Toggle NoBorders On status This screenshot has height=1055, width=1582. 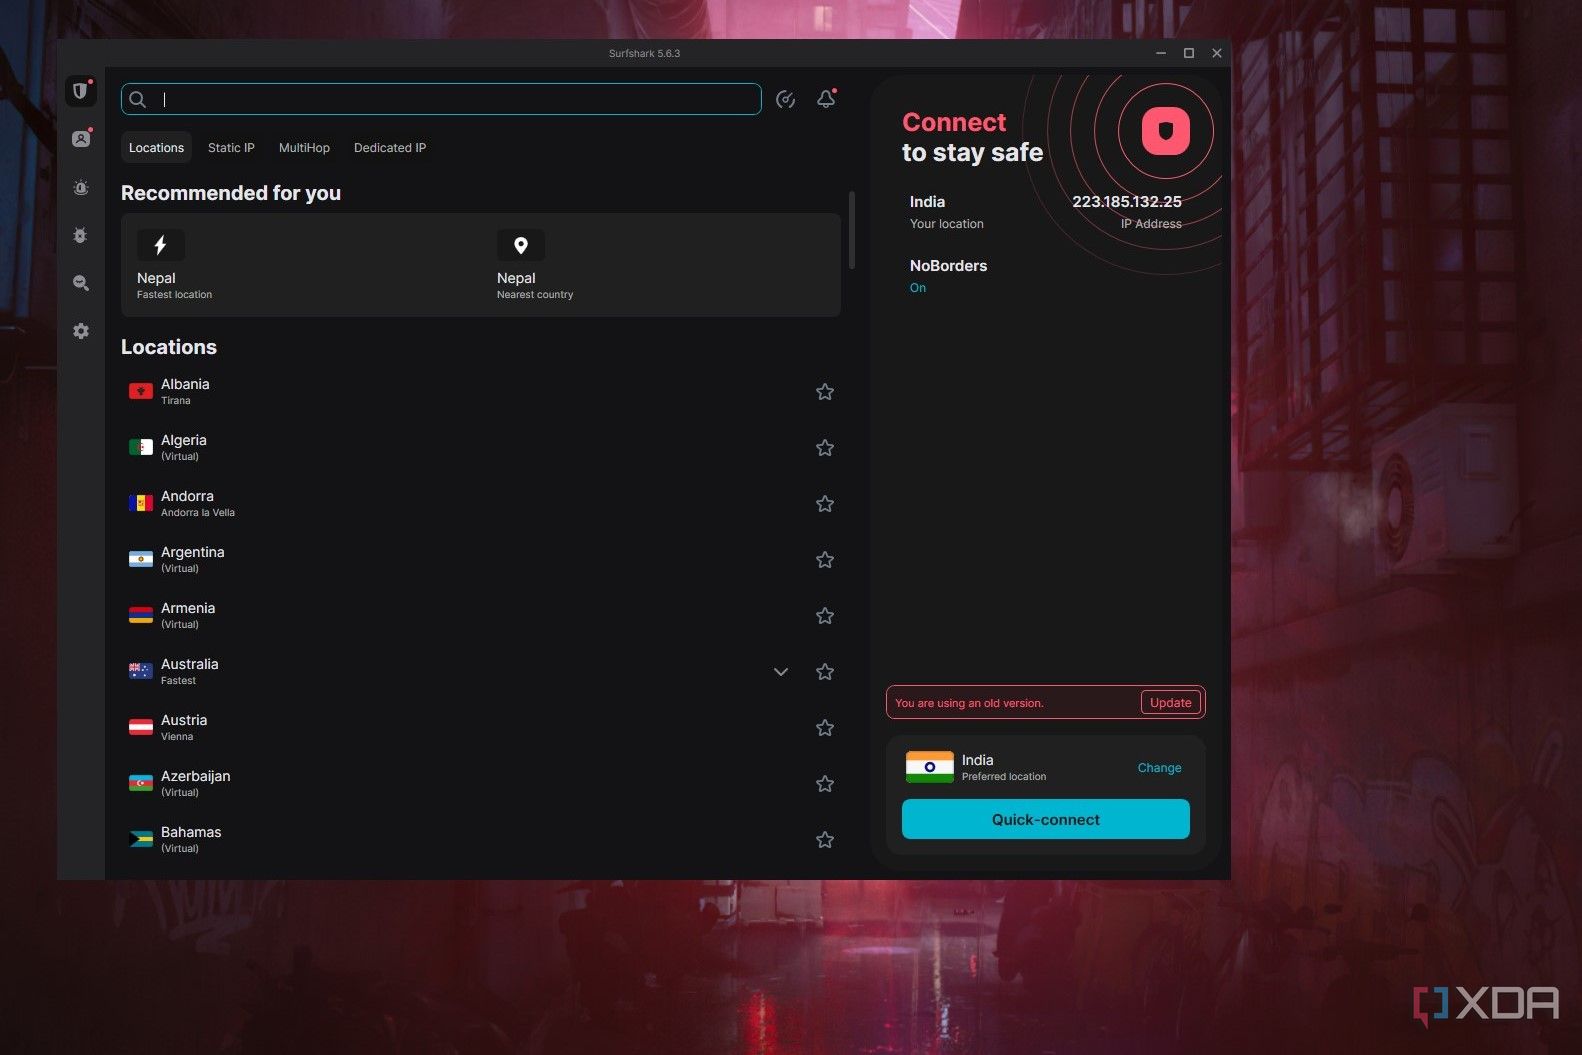[x=918, y=288]
